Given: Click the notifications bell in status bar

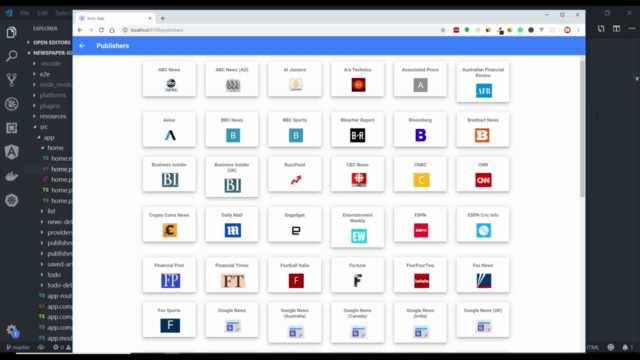Looking at the screenshot, I should [625, 347].
